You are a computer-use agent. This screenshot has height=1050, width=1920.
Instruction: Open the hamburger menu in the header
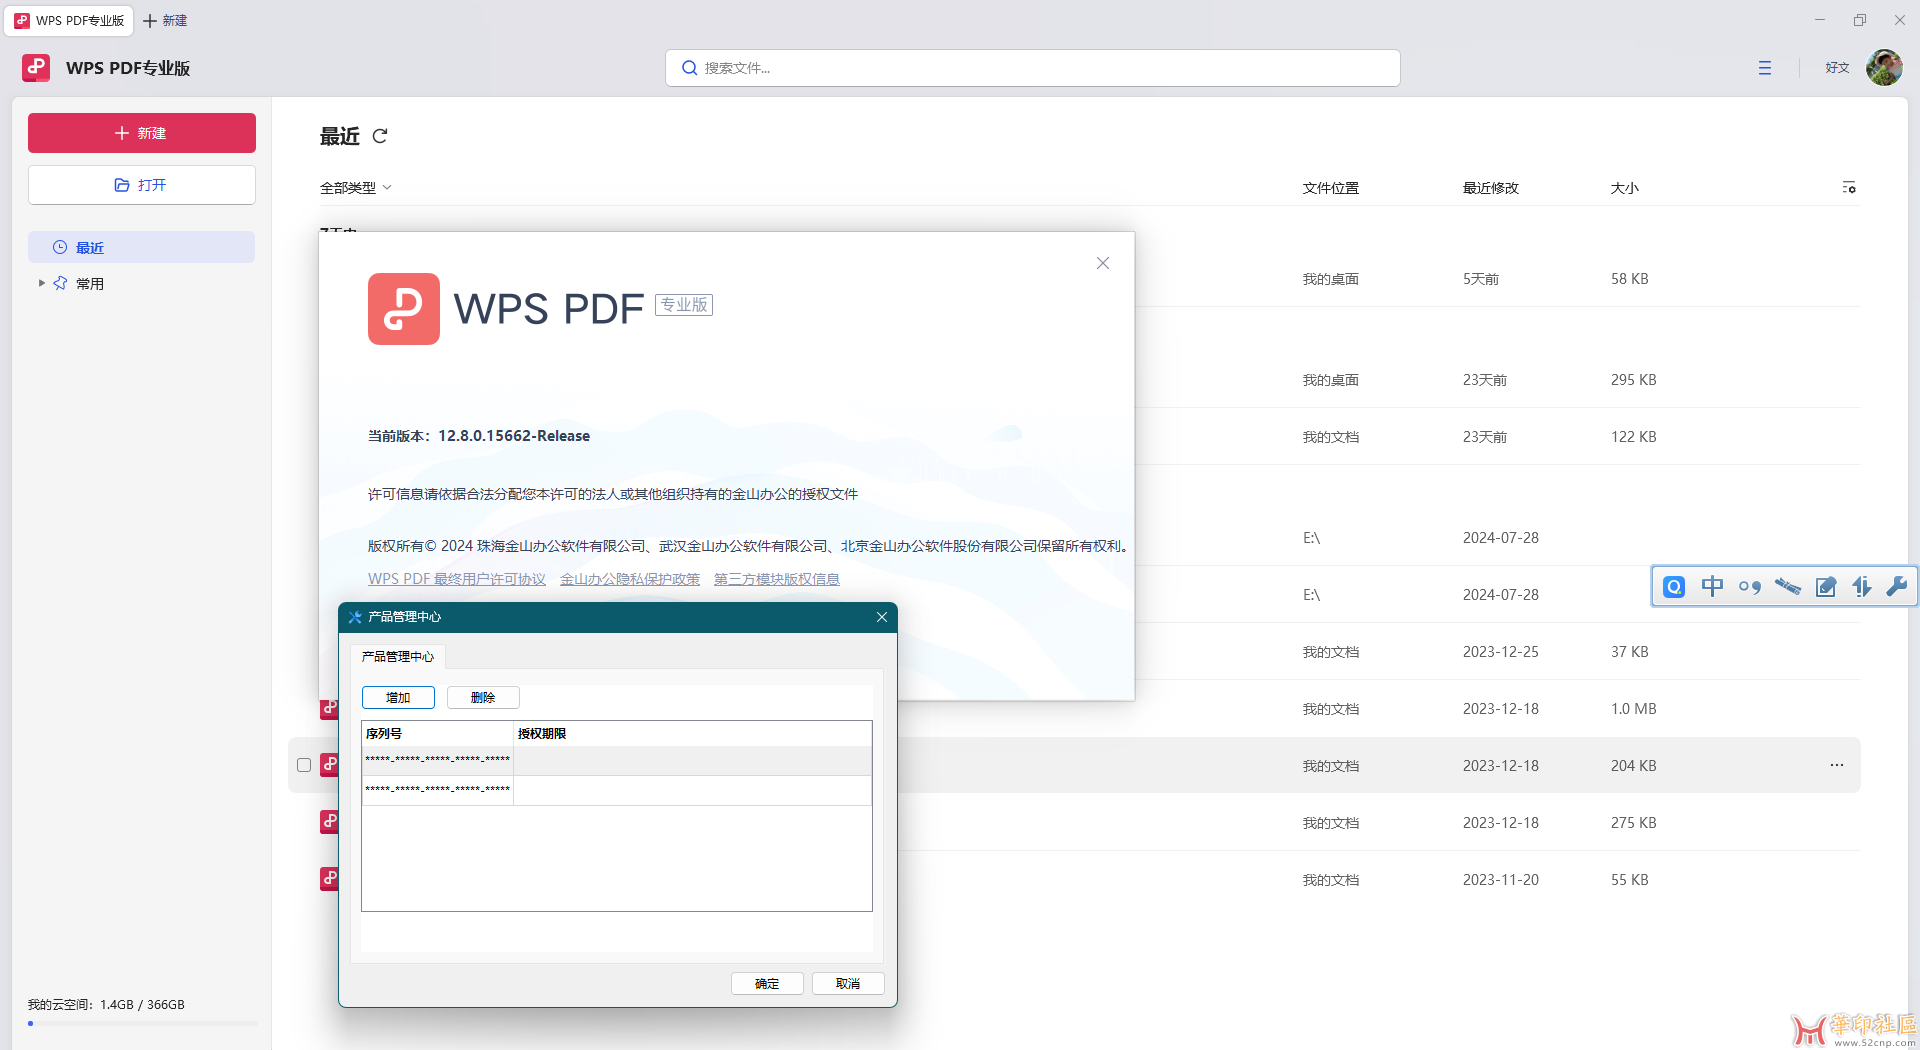[x=1764, y=68]
